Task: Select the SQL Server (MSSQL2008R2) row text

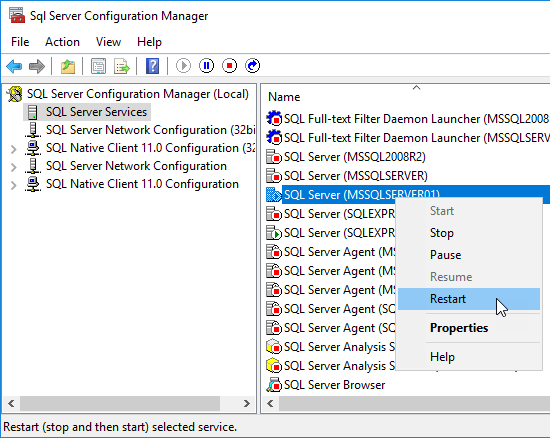Action: point(355,157)
